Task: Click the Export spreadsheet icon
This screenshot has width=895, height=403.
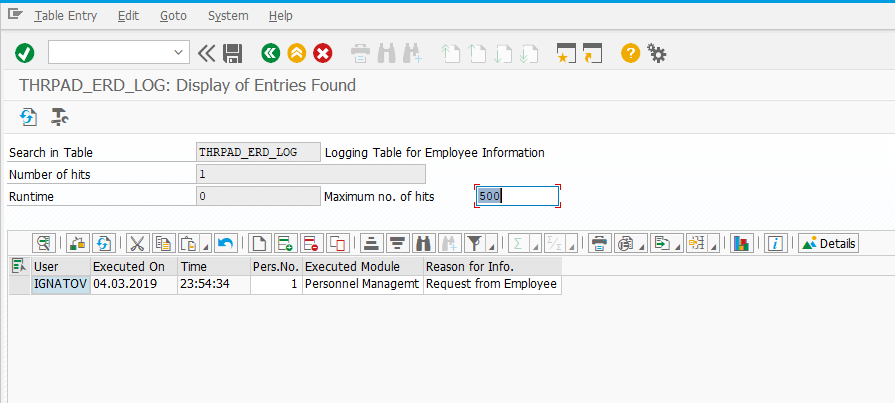Action: [x=660, y=244]
